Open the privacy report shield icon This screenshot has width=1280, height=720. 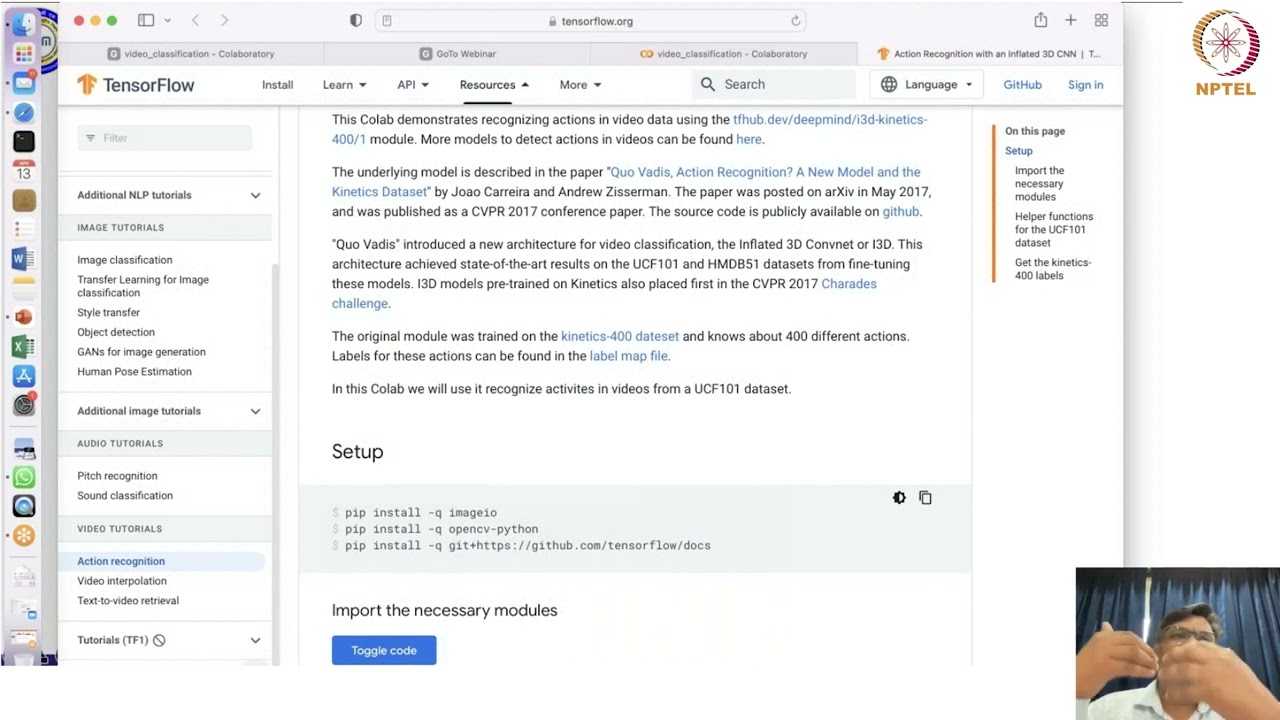(356, 20)
